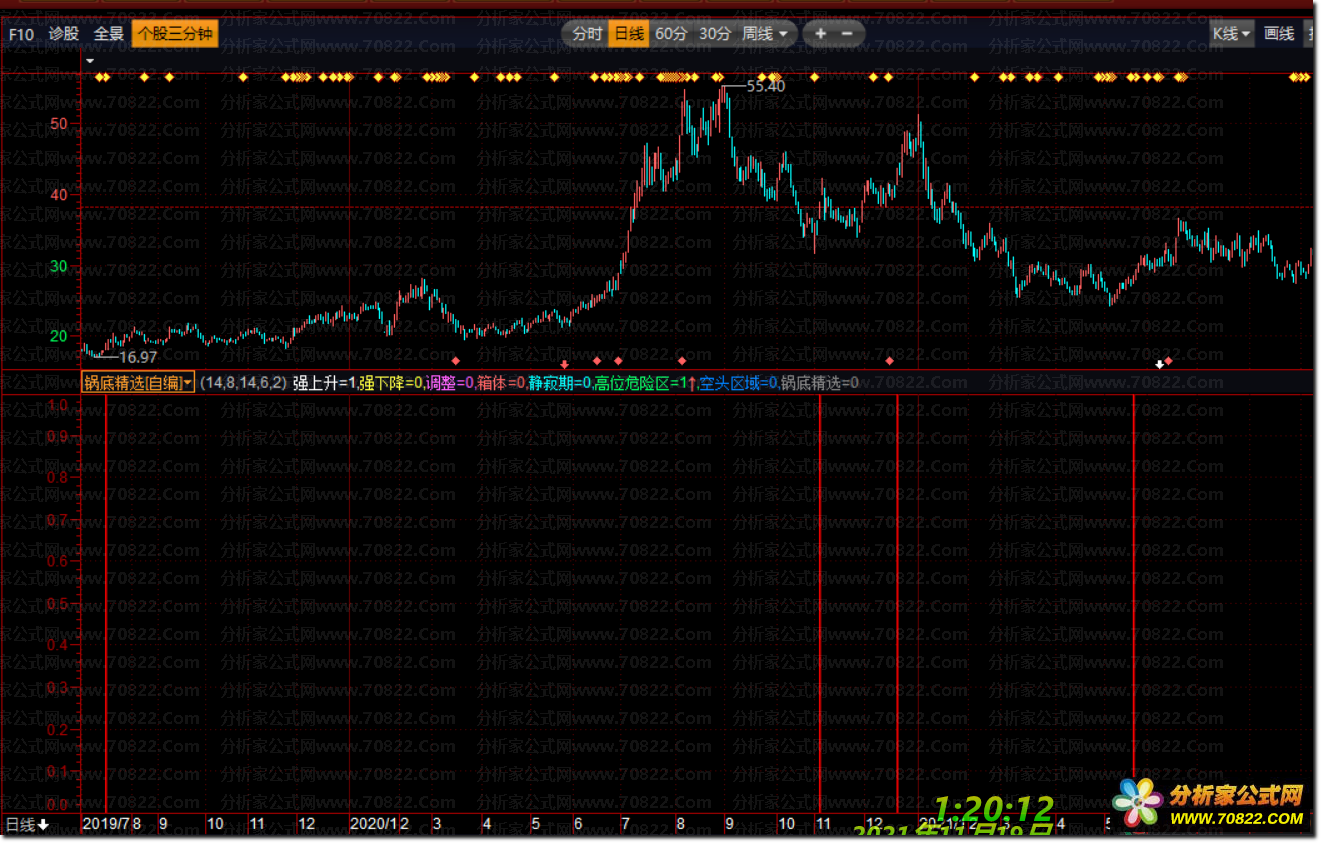Switch to the 全景 panorama view
1322x843 pixels.
click(108, 34)
